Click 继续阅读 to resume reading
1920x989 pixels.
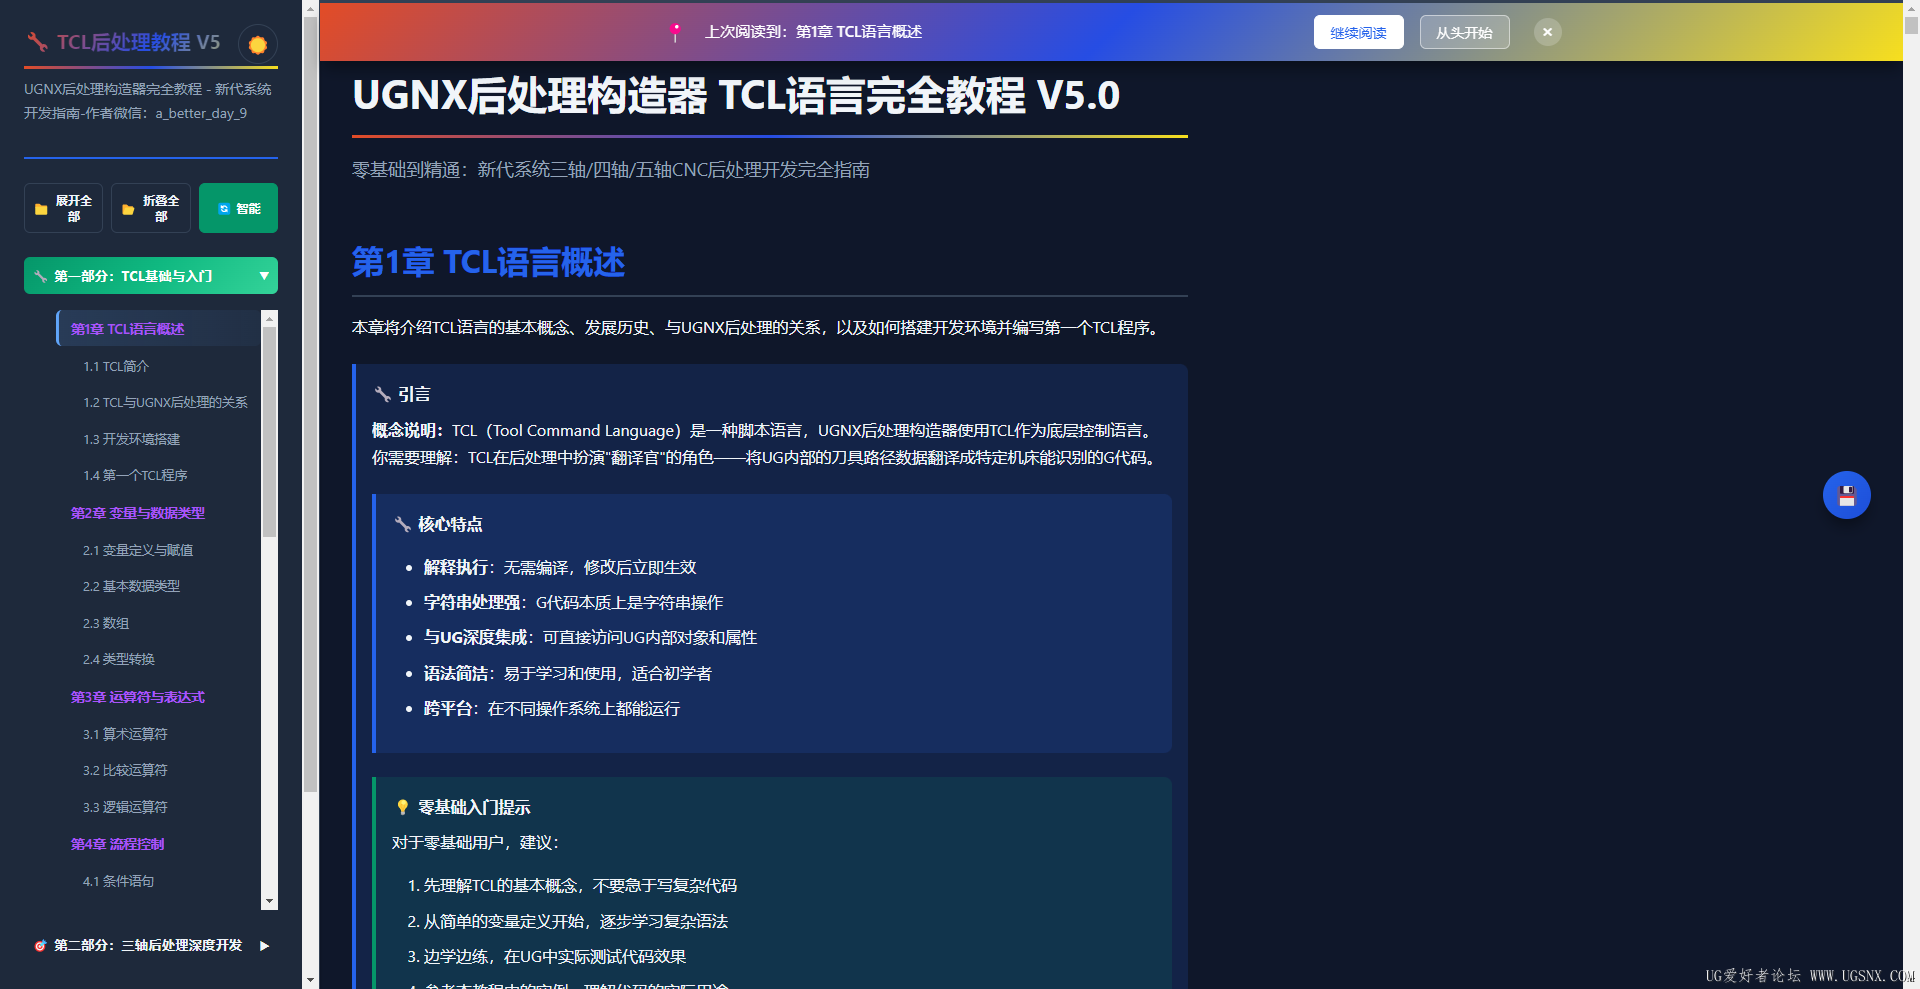pyautogui.click(x=1358, y=32)
